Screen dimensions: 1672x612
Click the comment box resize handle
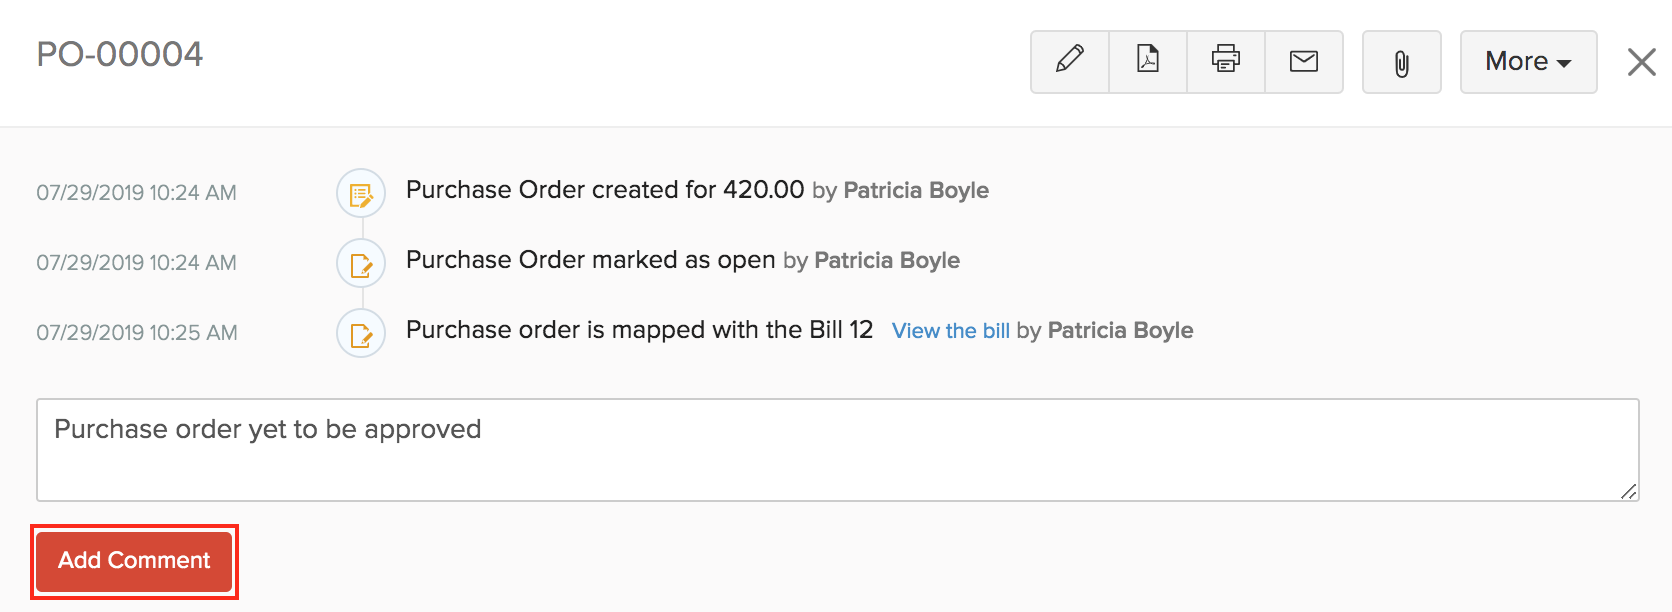point(1629,491)
